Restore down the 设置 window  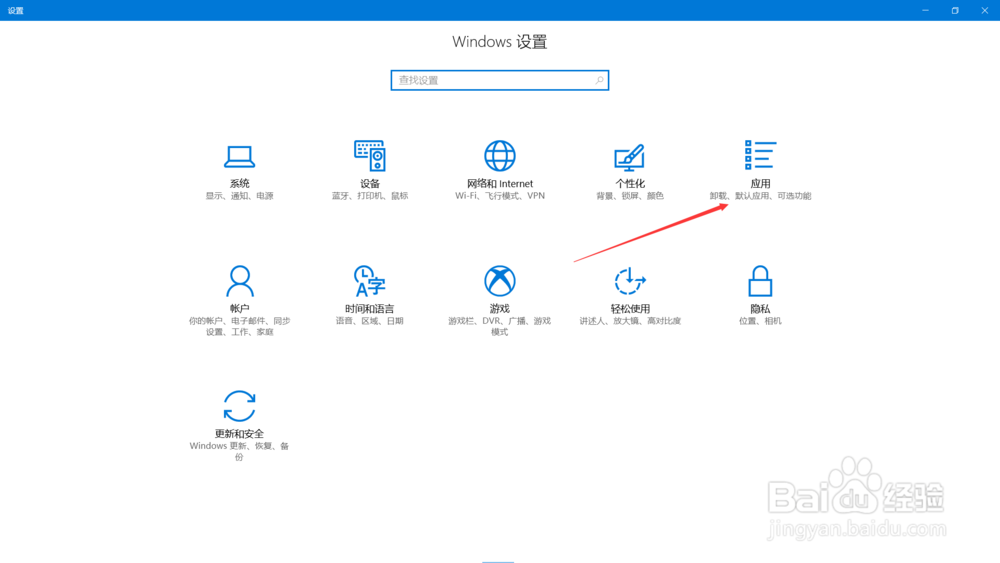pyautogui.click(x=955, y=10)
